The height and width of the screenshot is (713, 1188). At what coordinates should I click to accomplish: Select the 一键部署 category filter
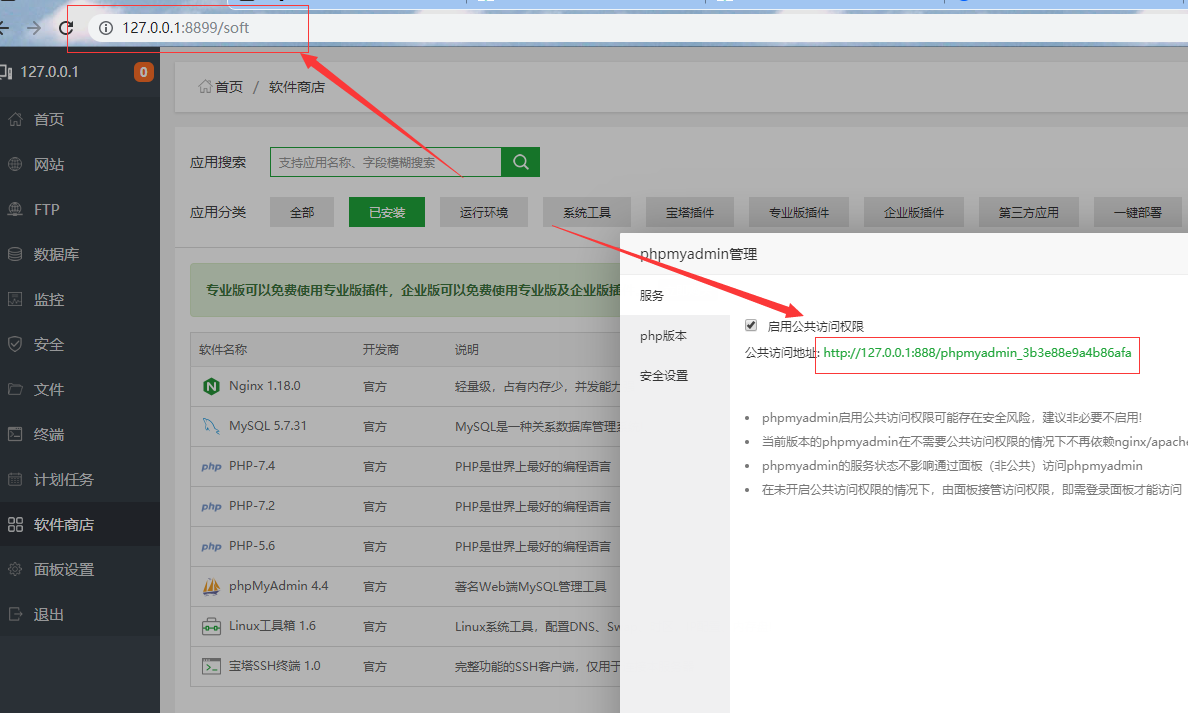[1137, 212]
